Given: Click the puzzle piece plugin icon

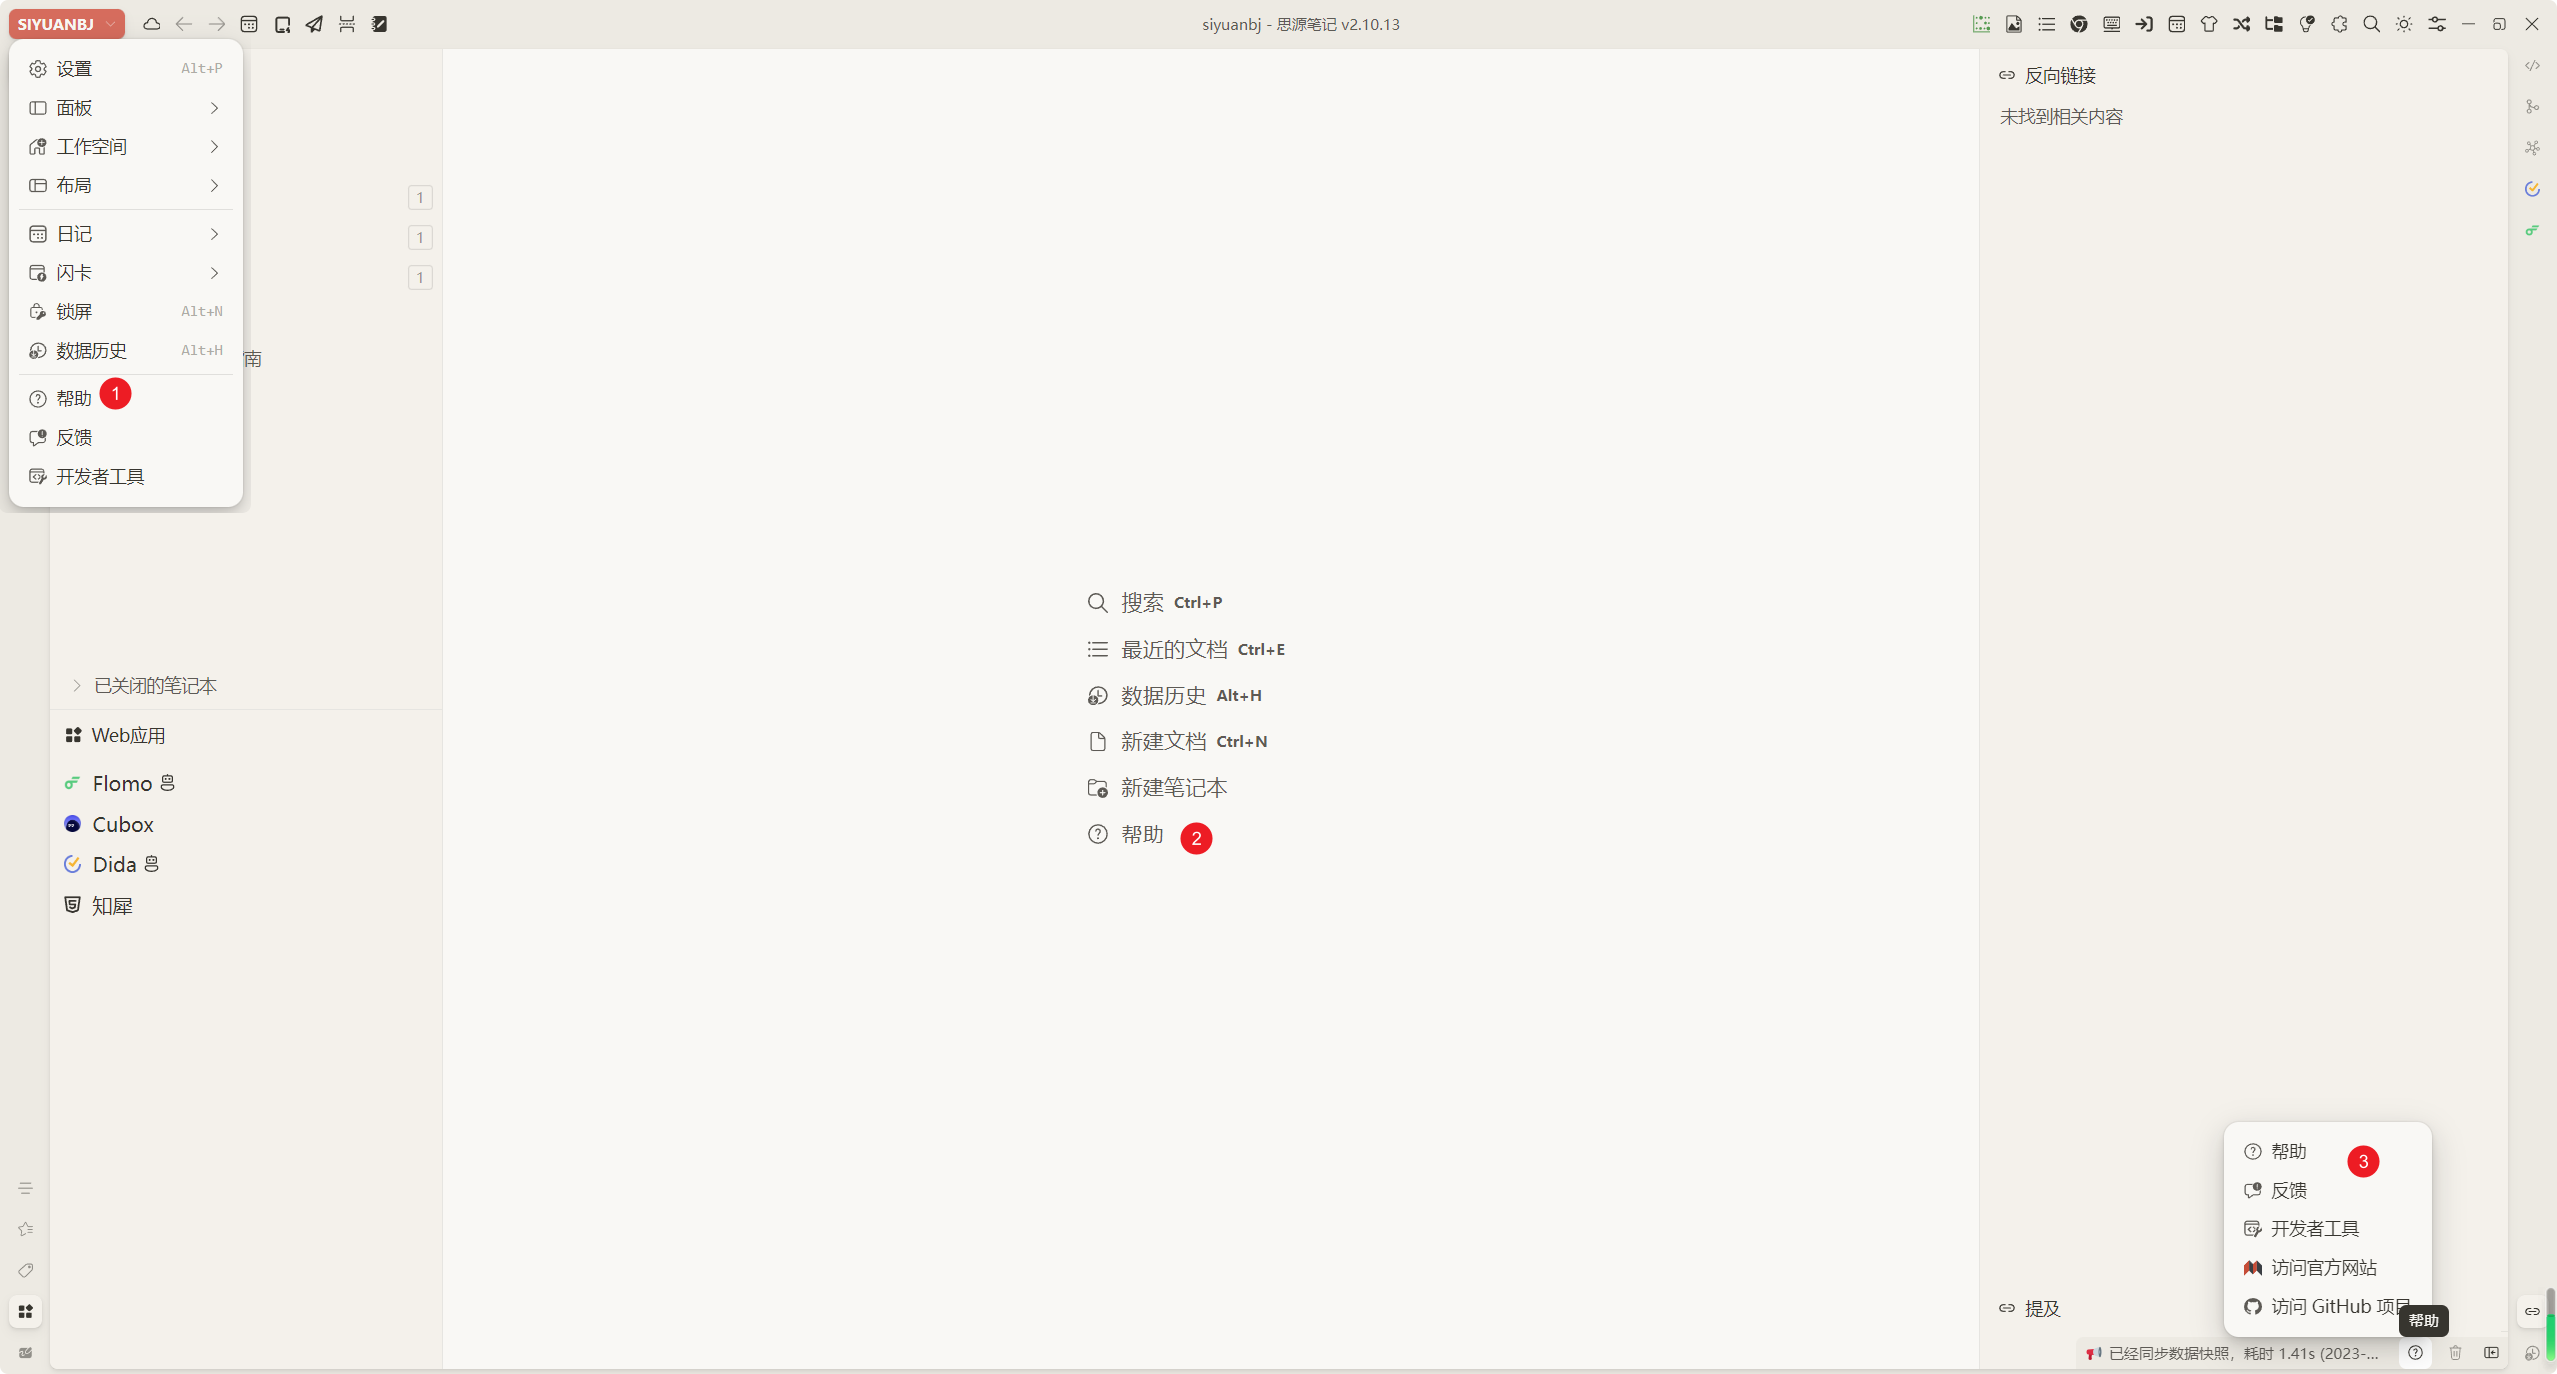Looking at the screenshot, I should (x=2339, y=24).
